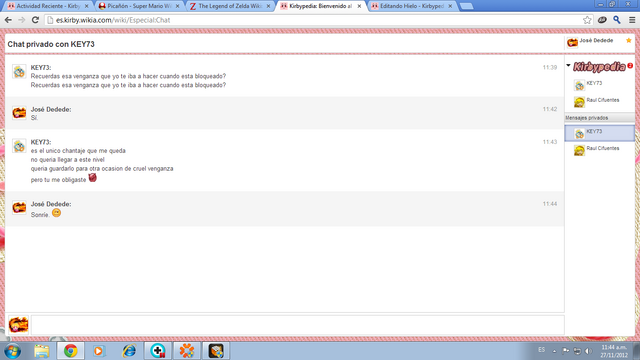This screenshot has height=360, width=640.
Task: Open Google Chrome from the taskbar
Action: coord(70,351)
